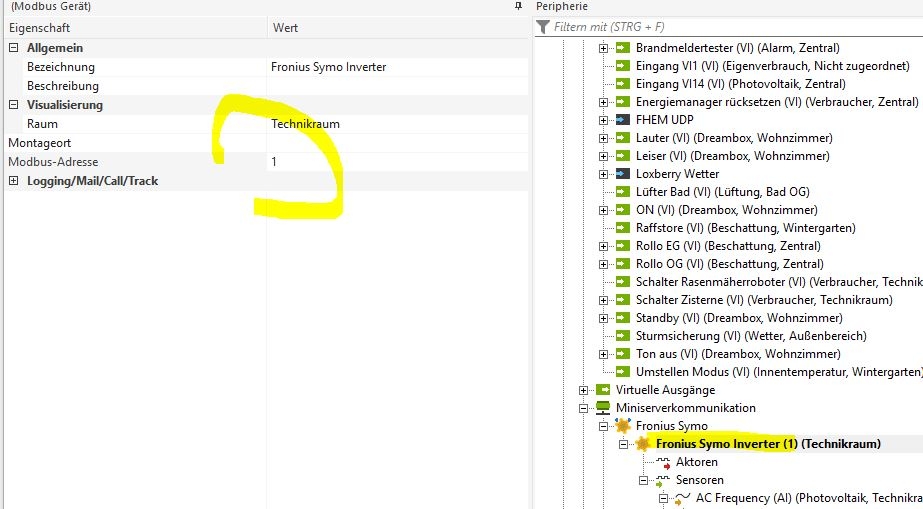Click the Miniserverkommunikation network icon

coord(603,408)
